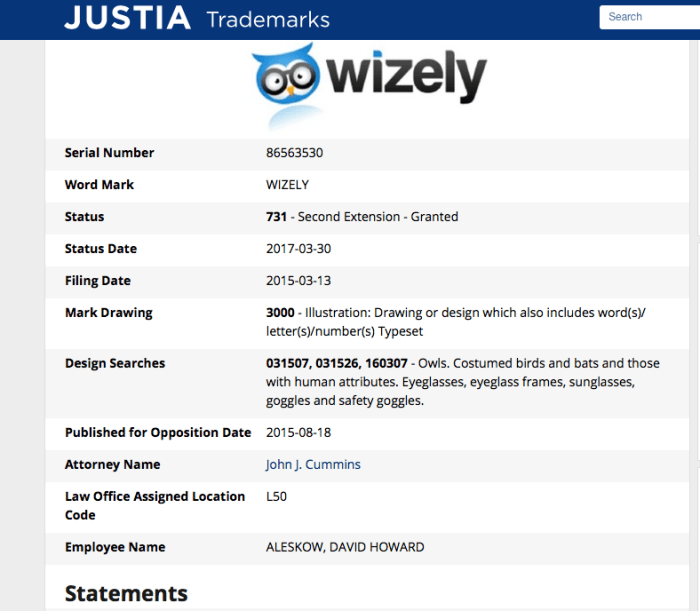Click the Design Searches row label
Screen dimensions: 700x611
click(115, 363)
